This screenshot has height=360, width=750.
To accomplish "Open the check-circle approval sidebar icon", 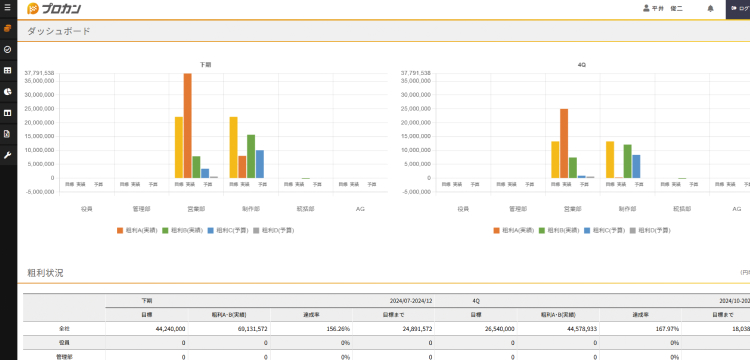I will pos(7,49).
